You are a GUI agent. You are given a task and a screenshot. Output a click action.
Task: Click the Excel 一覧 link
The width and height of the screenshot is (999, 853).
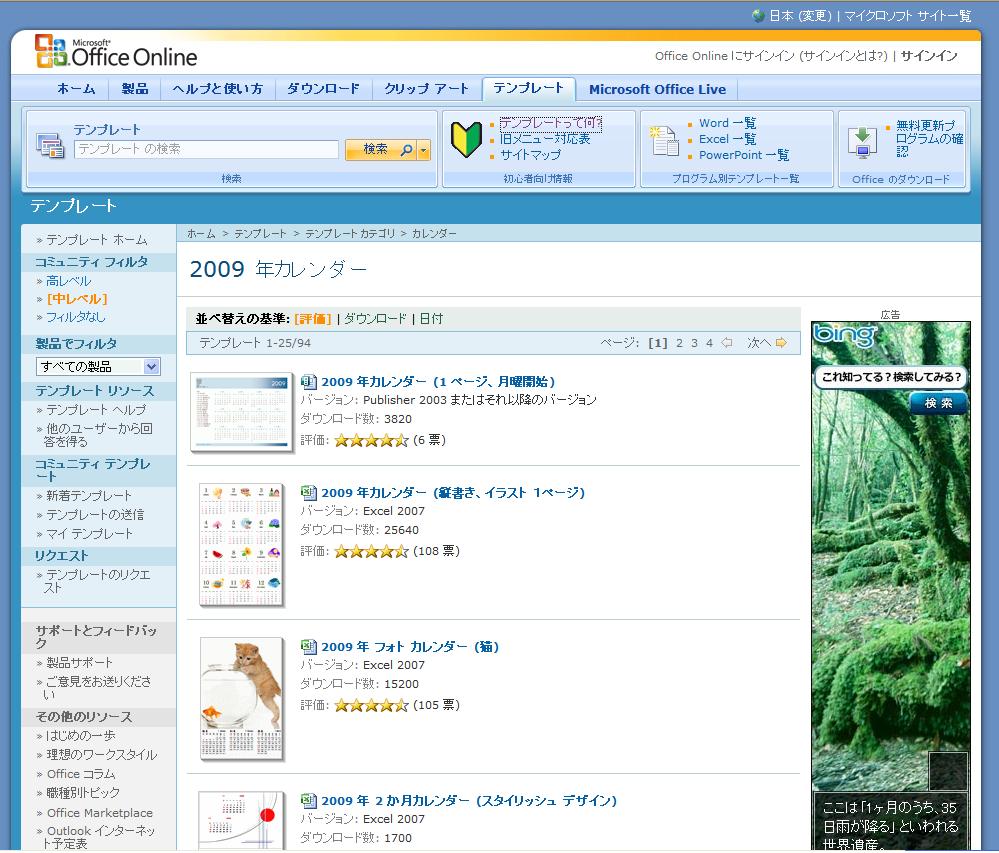pyautogui.click(x=728, y=139)
